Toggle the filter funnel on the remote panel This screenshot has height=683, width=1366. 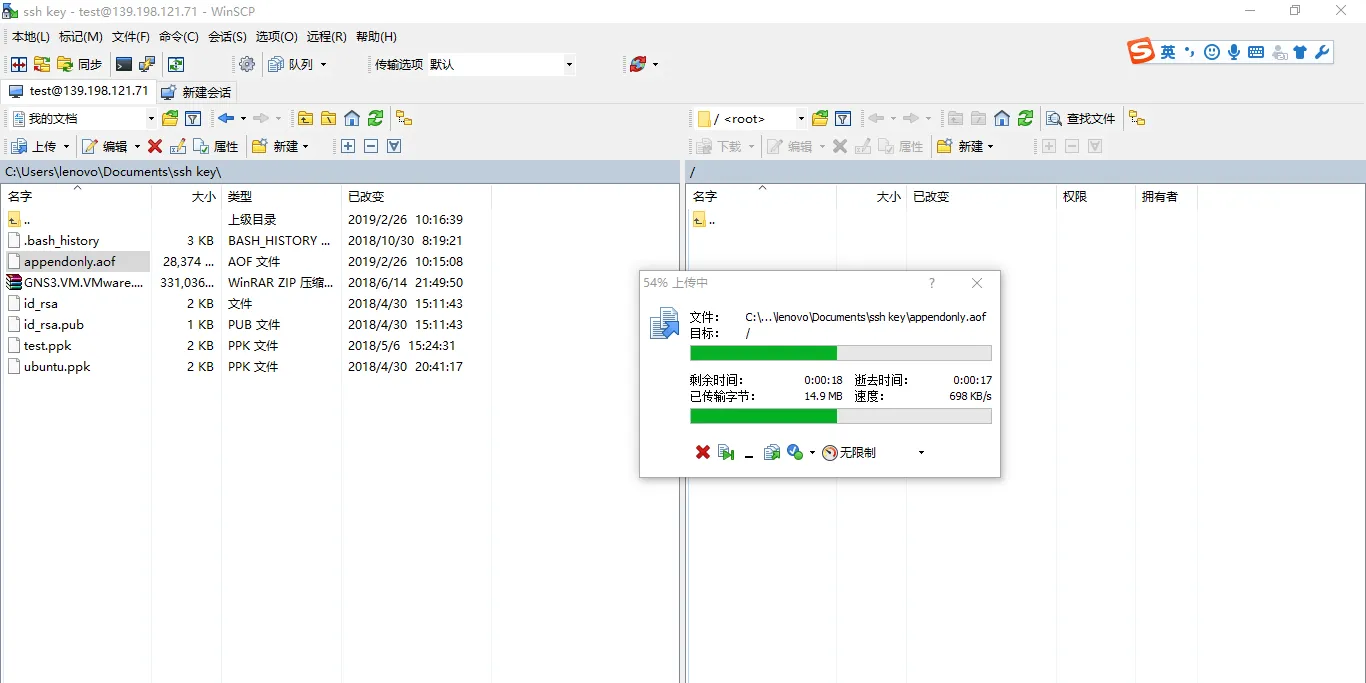[843, 118]
